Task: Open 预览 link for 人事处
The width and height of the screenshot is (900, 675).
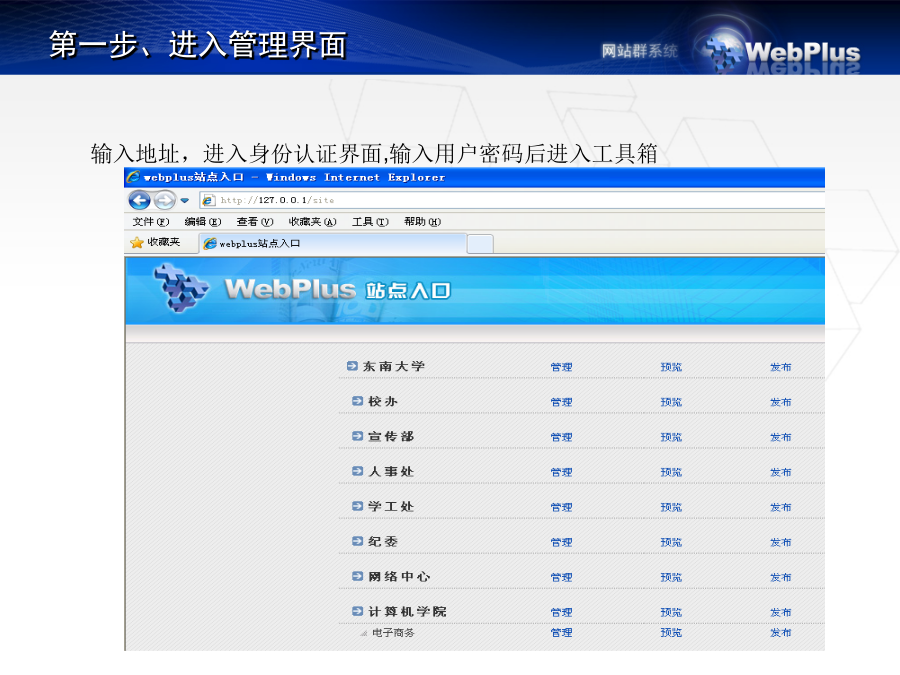Action: click(671, 472)
